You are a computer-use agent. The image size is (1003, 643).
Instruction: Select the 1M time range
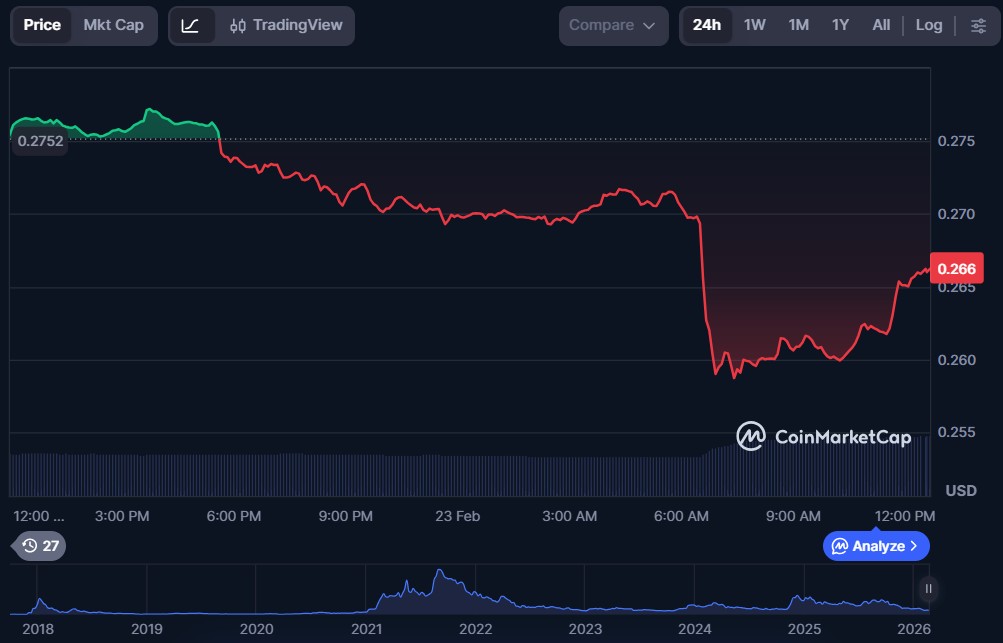tap(798, 25)
